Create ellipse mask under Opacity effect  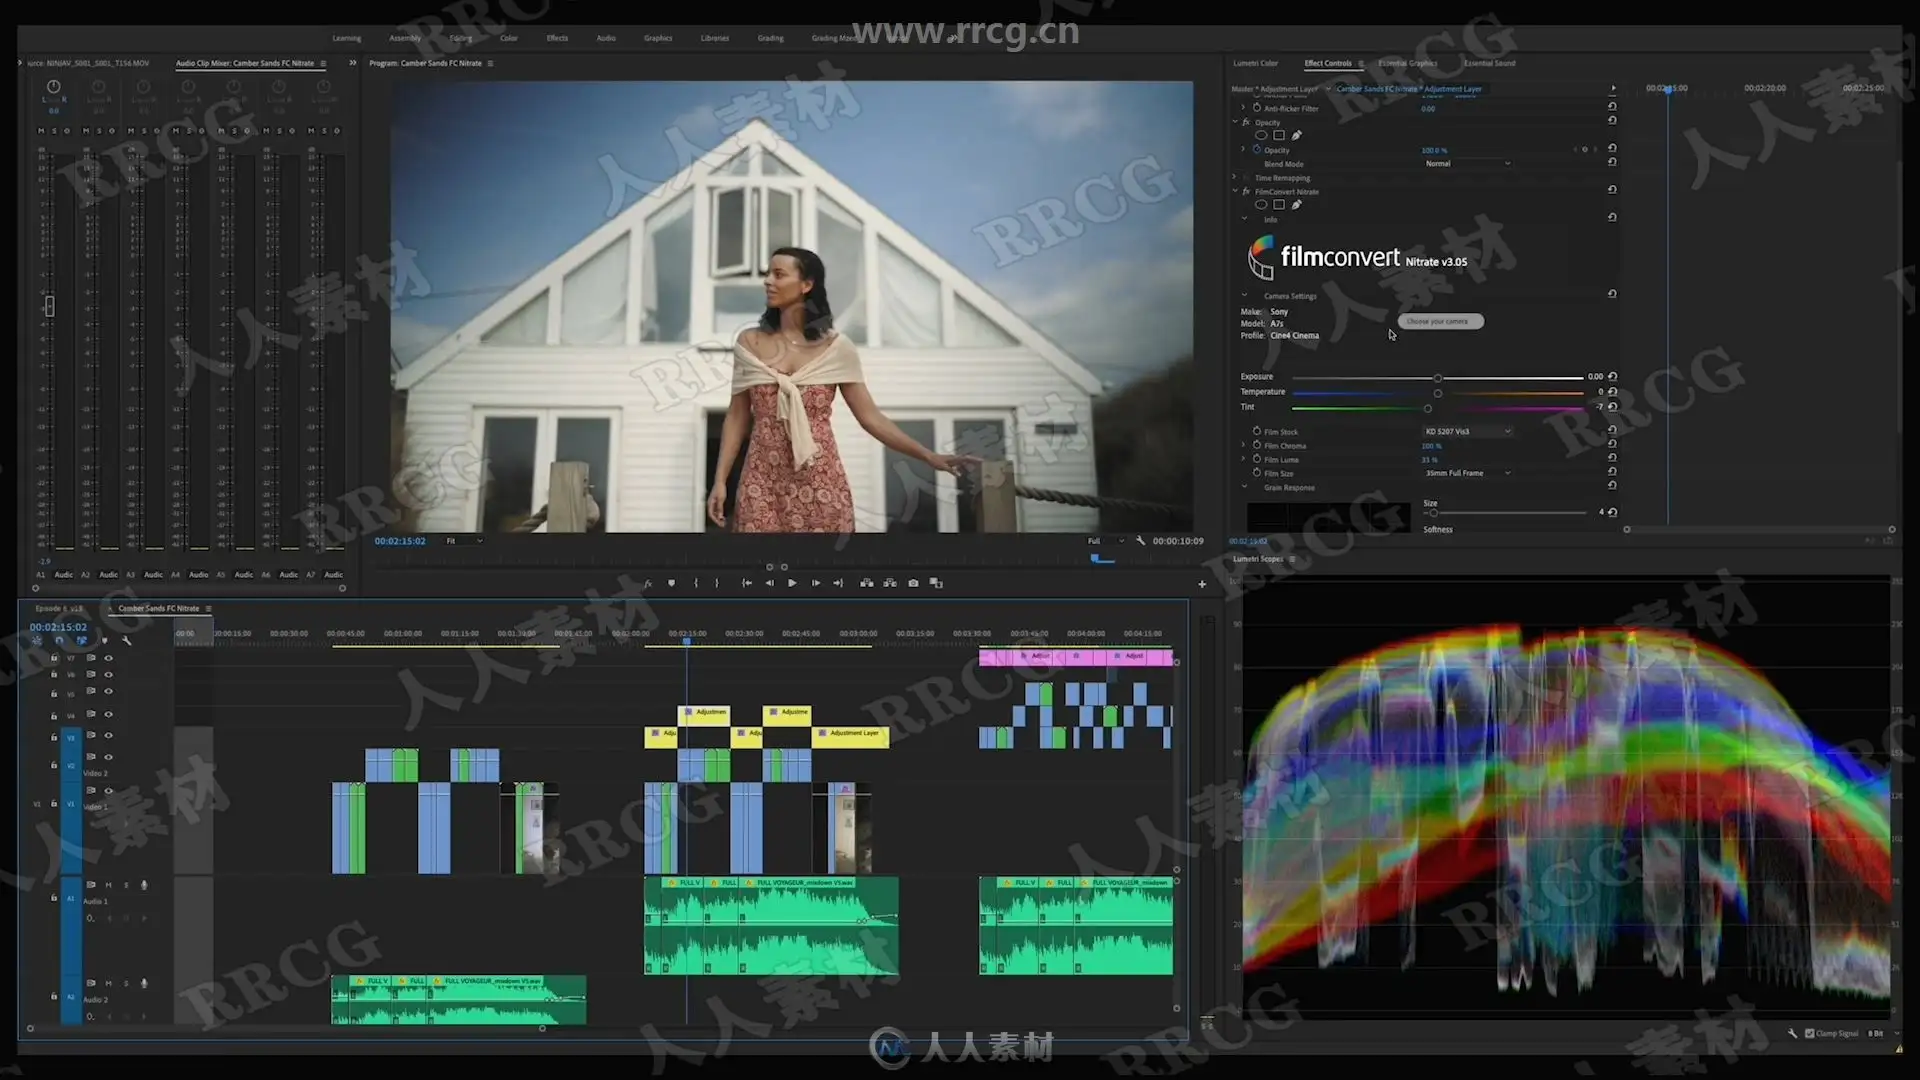(1261, 135)
